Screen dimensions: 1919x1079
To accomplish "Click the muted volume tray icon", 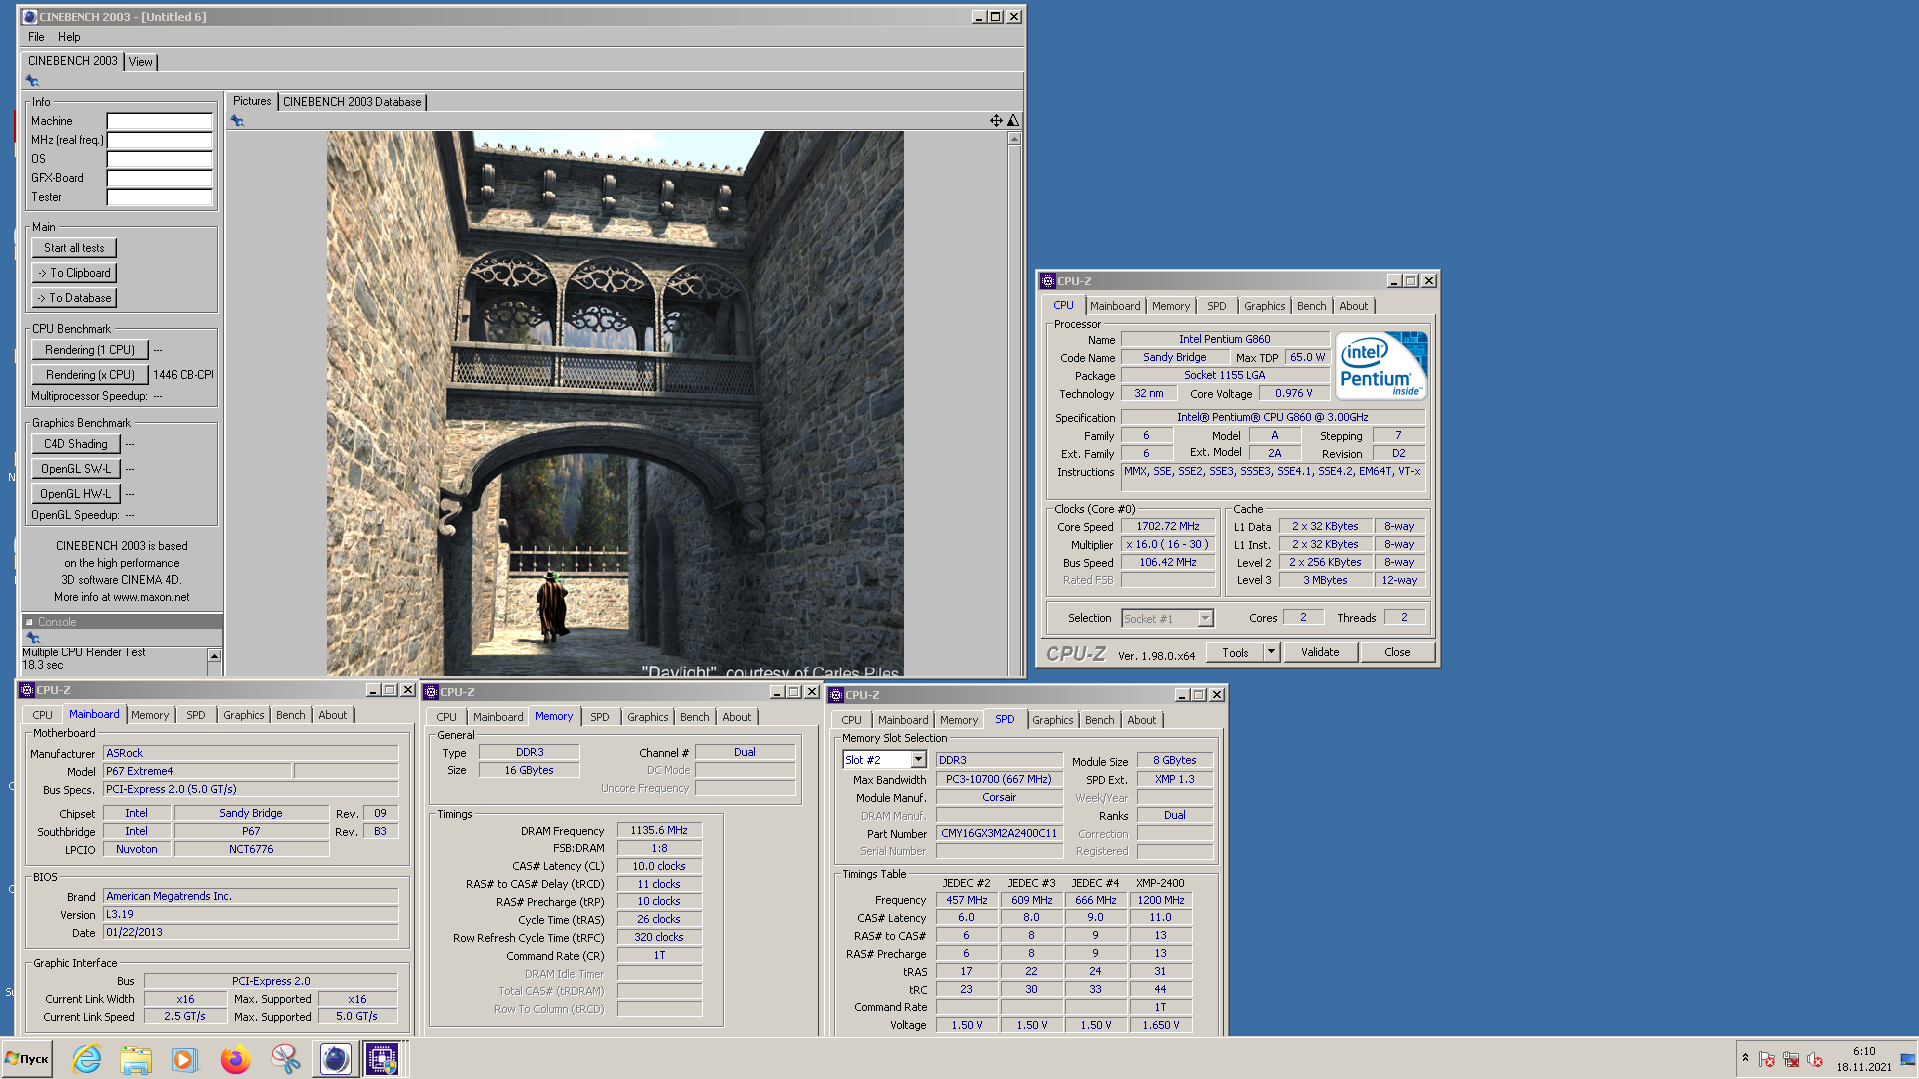I will [1815, 1060].
